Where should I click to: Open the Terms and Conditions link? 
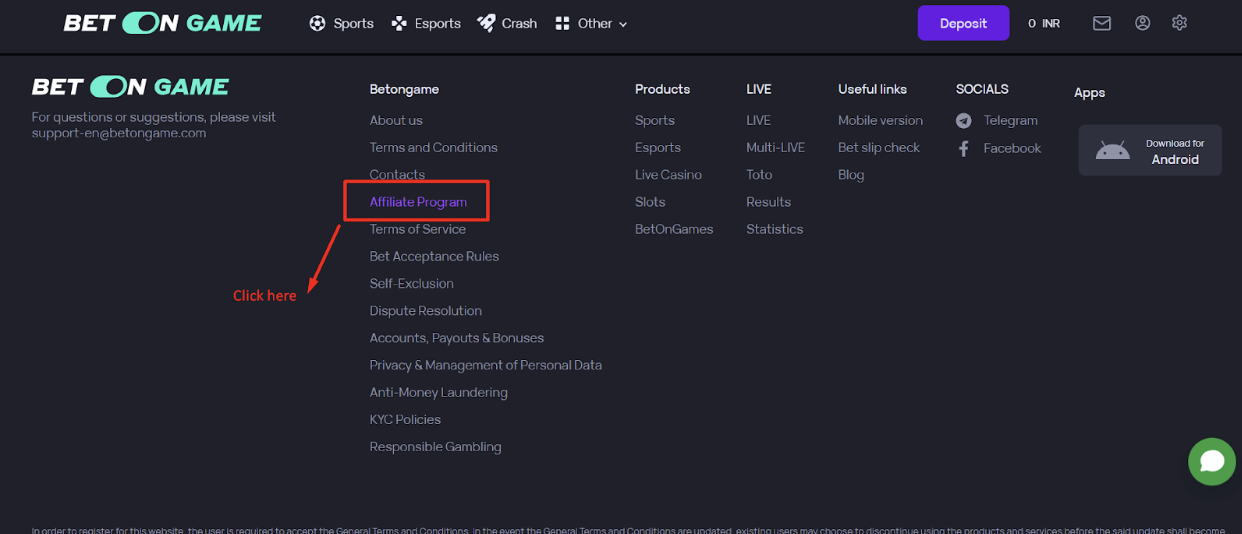click(x=434, y=147)
